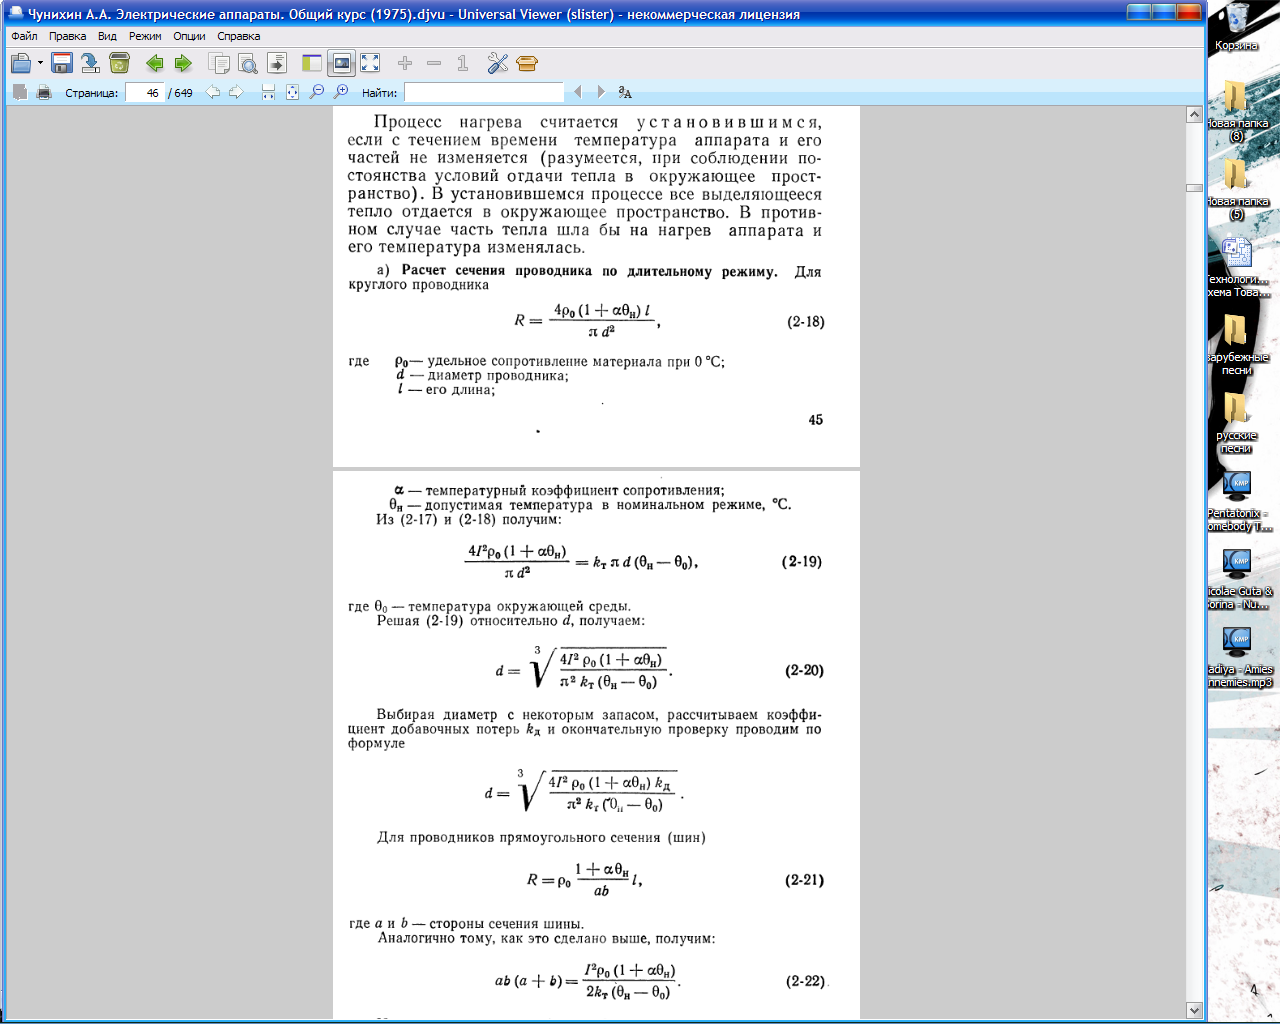Fit page to width icon
The height and width of the screenshot is (1024, 1280).
click(268, 92)
